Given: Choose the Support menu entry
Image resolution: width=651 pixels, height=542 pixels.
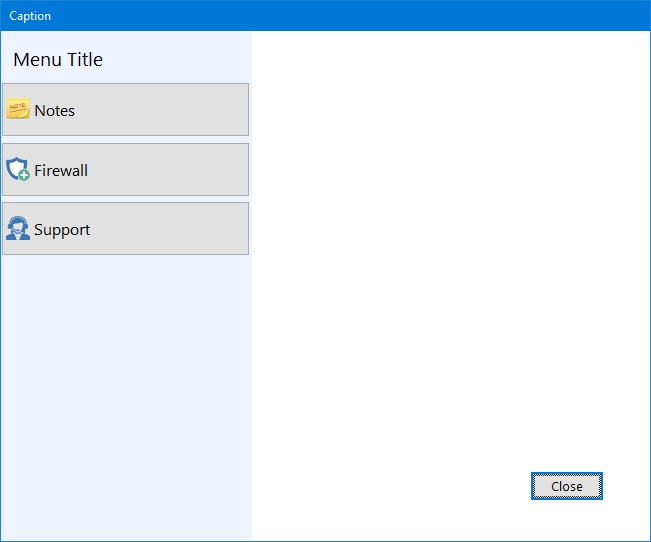Looking at the screenshot, I should (125, 229).
